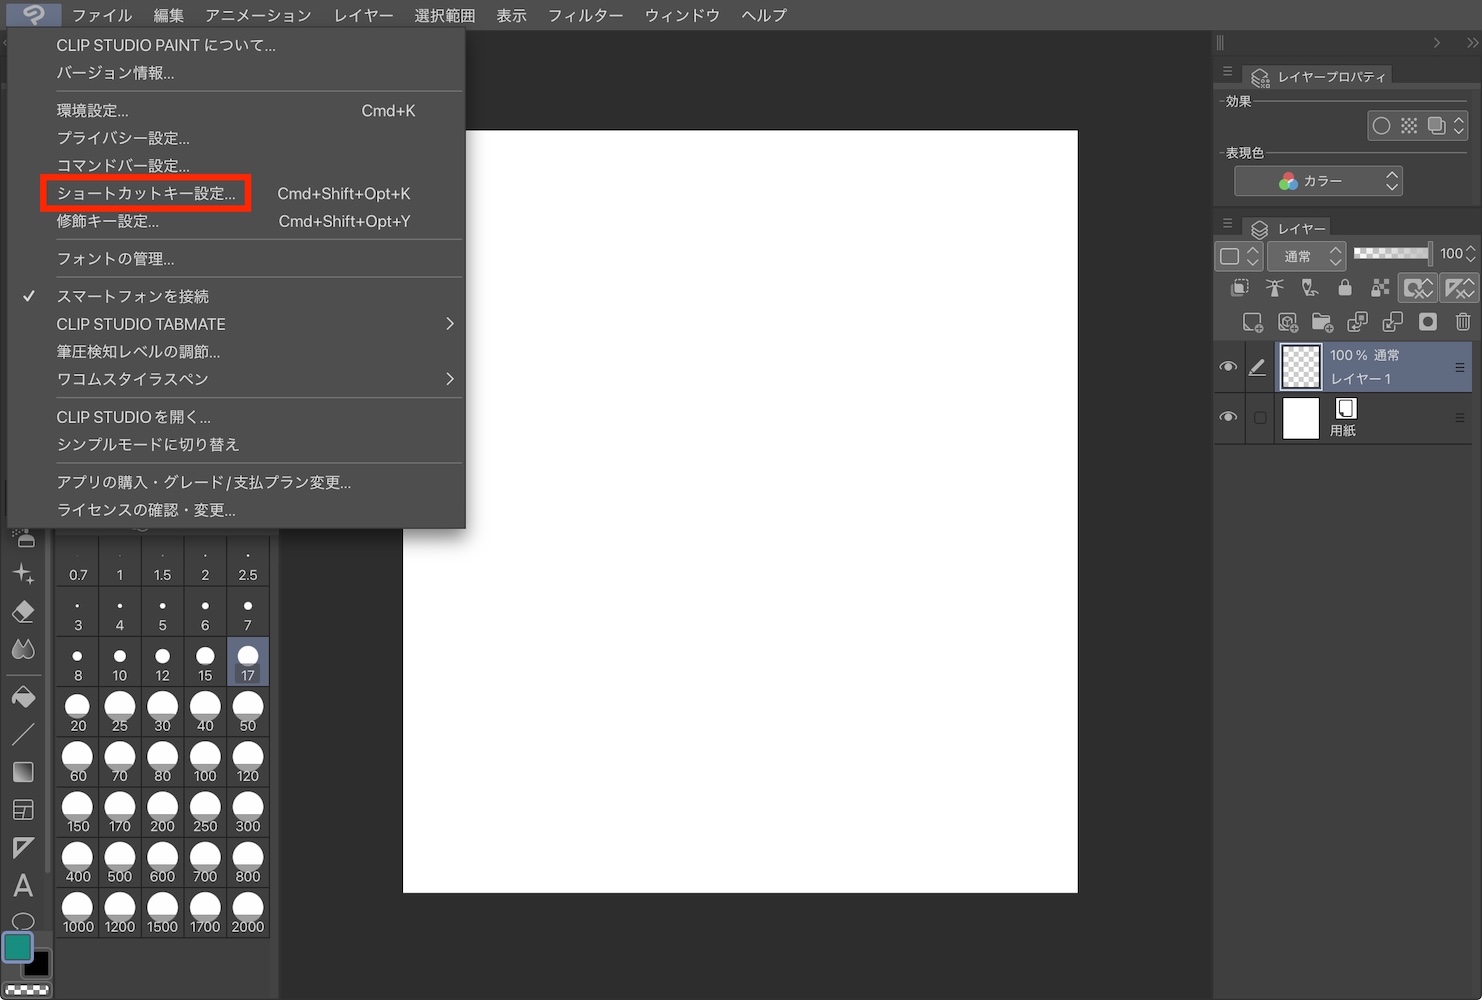
Task: Toggle スマートフォンを接続 checked menu item
Action: pyautogui.click(x=236, y=296)
